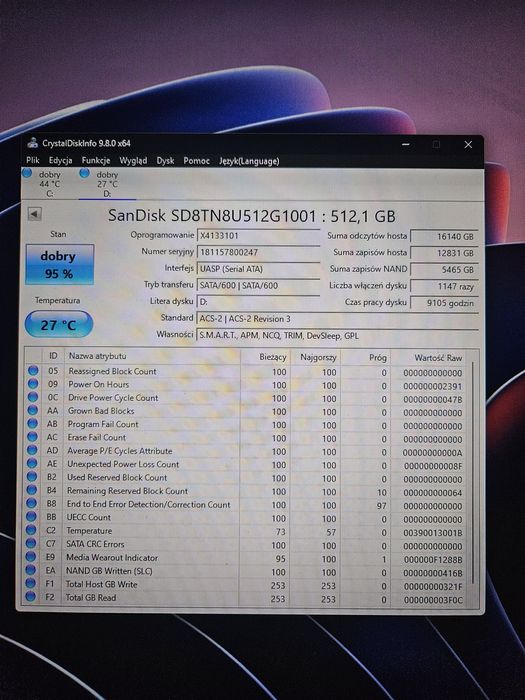Click status icon of Media Wearout Indicator row
The width and height of the screenshot is (525, 700).
pos(31,556)
